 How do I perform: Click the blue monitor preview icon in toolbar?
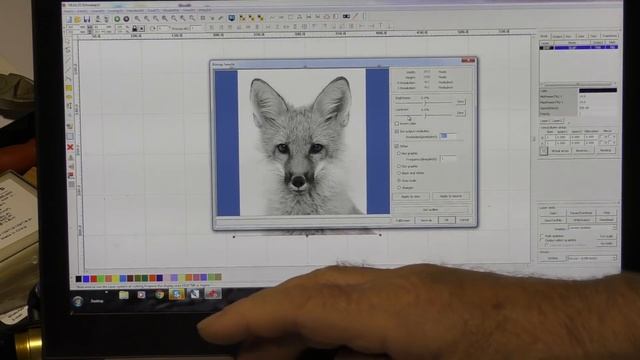click(231, 18)
